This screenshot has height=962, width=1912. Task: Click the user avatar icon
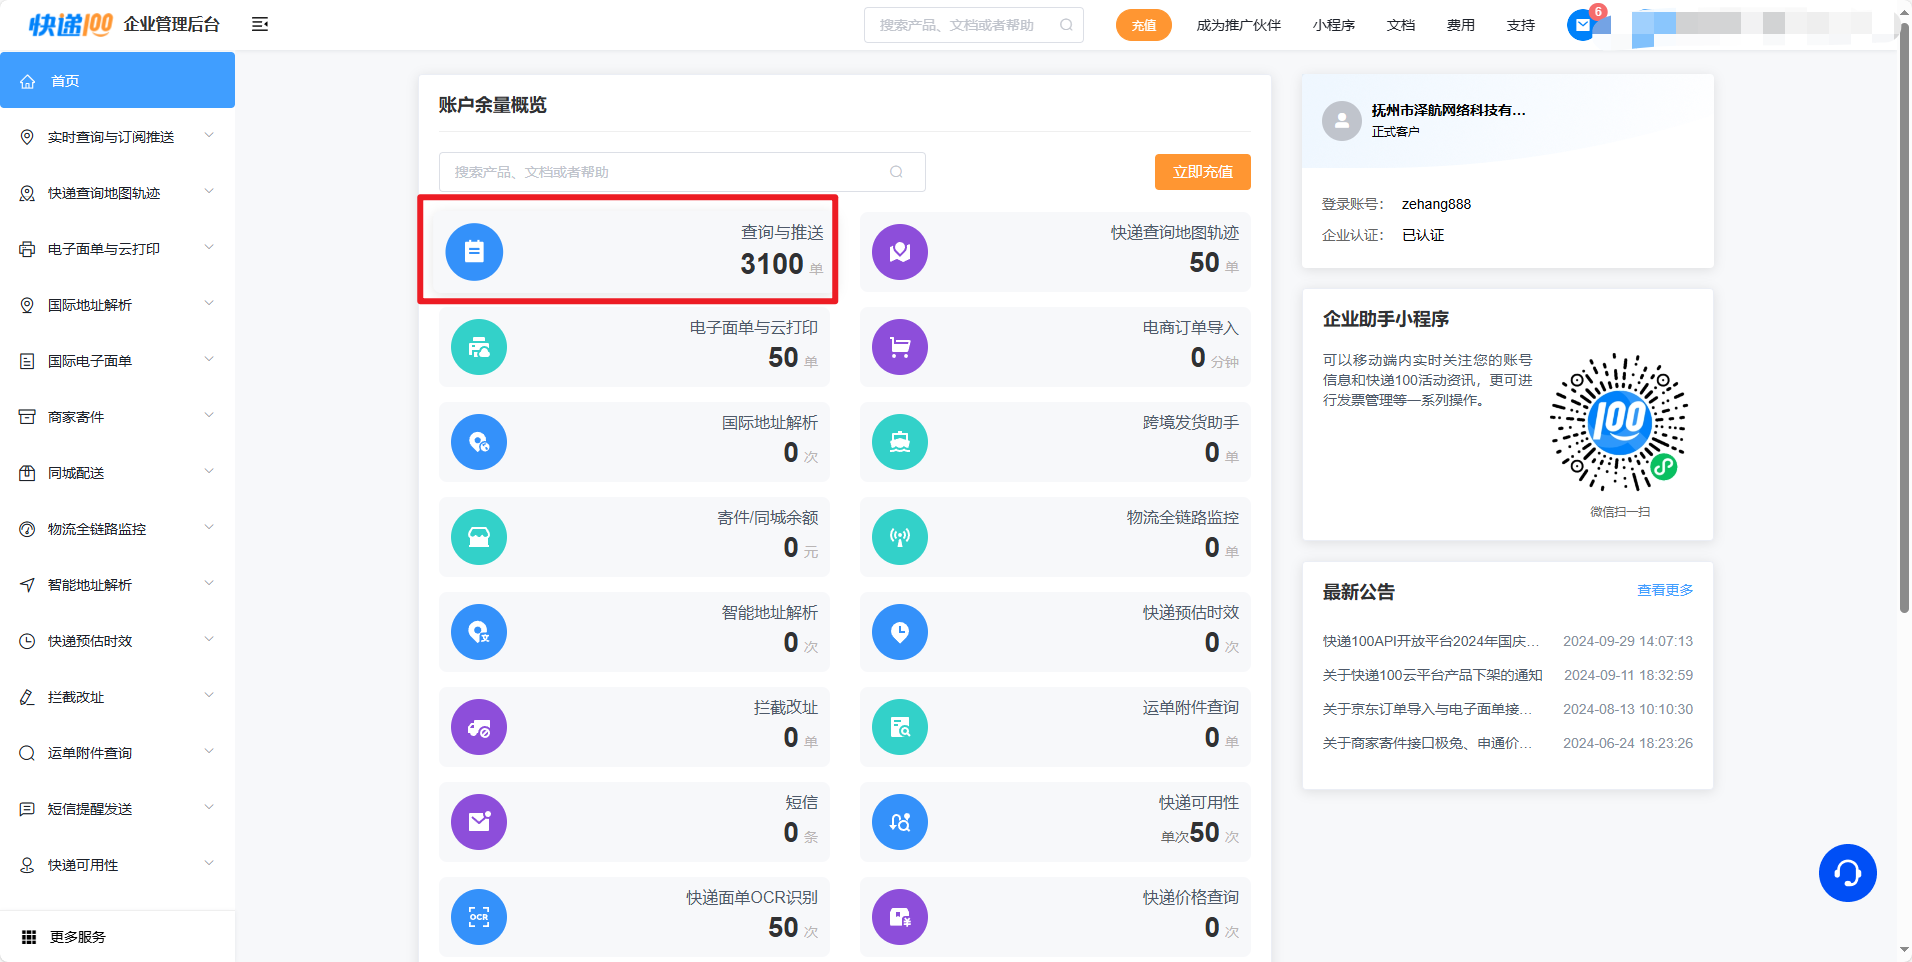click(x=1341, y=121)
